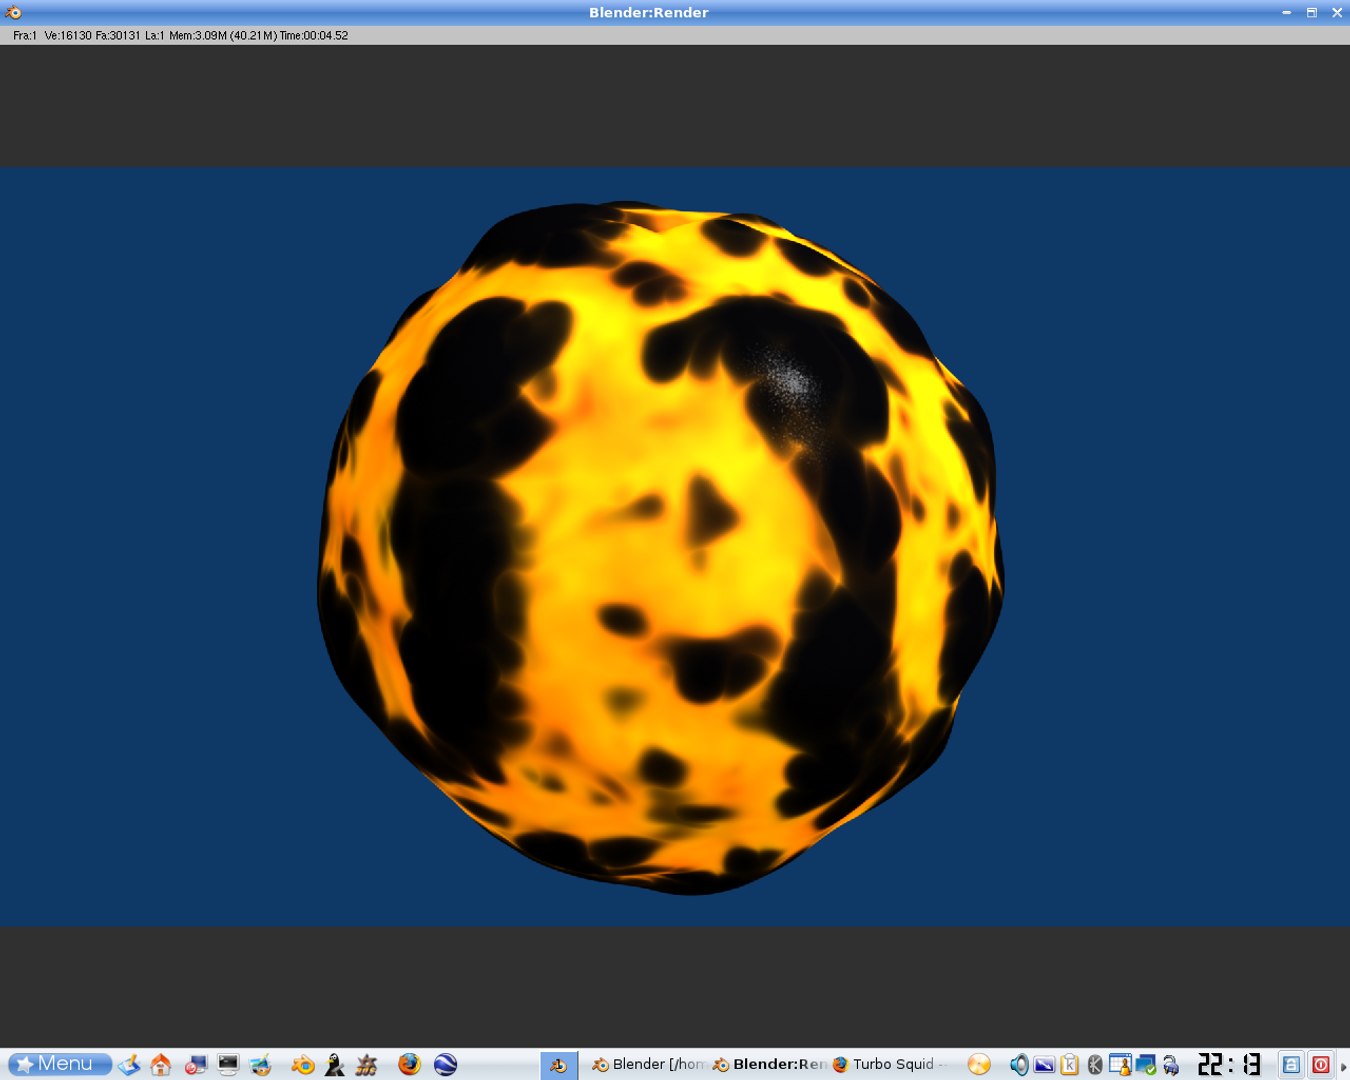
Task: Click the computer-with-red-disc panel launcher
Action: (x=196, y=1065)
